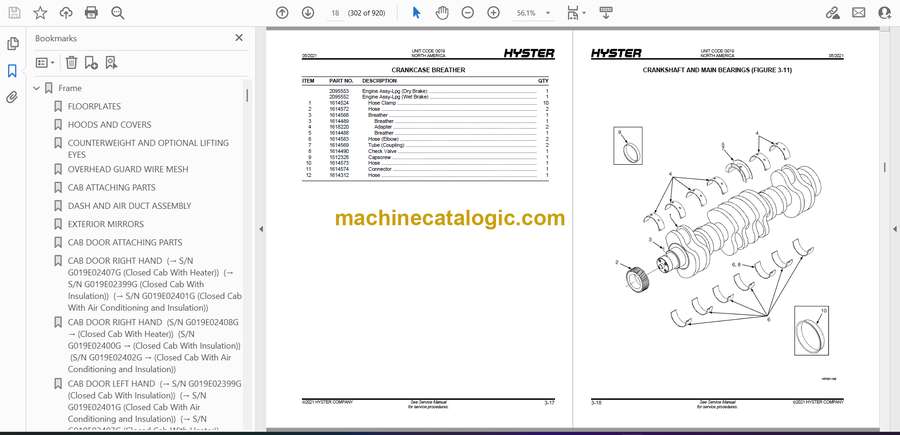The width and height of the screenshot is (900, 435).
Task: Open the dropdown arrow beside the page fit tool
Action: [x=584, y=13]
